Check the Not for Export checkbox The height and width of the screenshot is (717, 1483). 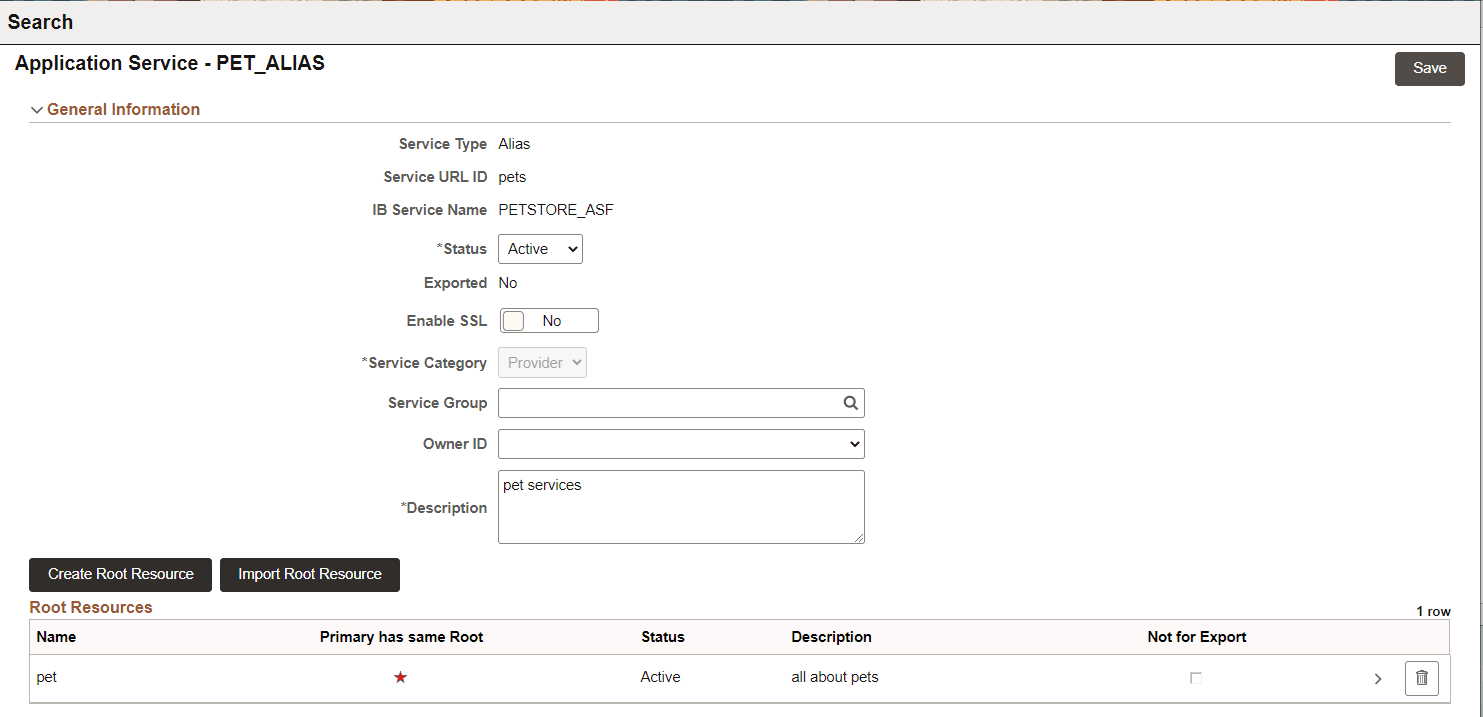point(1196,678)
